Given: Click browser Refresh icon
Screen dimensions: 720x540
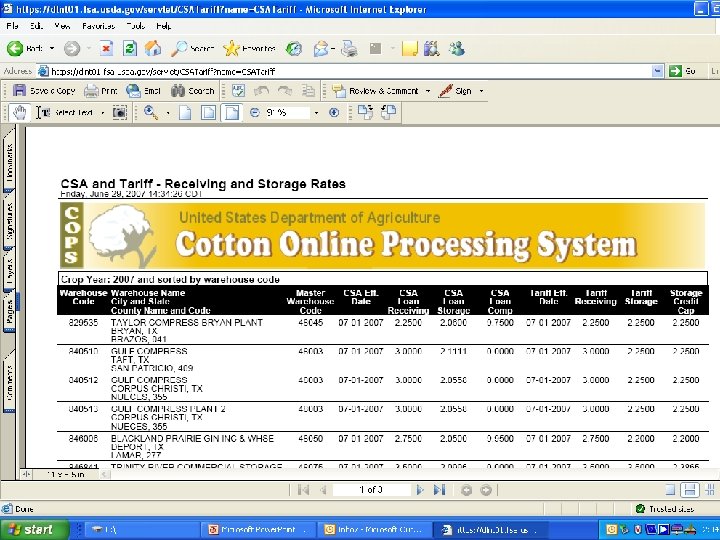Looking at the screenshot, I should click(129, 48).
